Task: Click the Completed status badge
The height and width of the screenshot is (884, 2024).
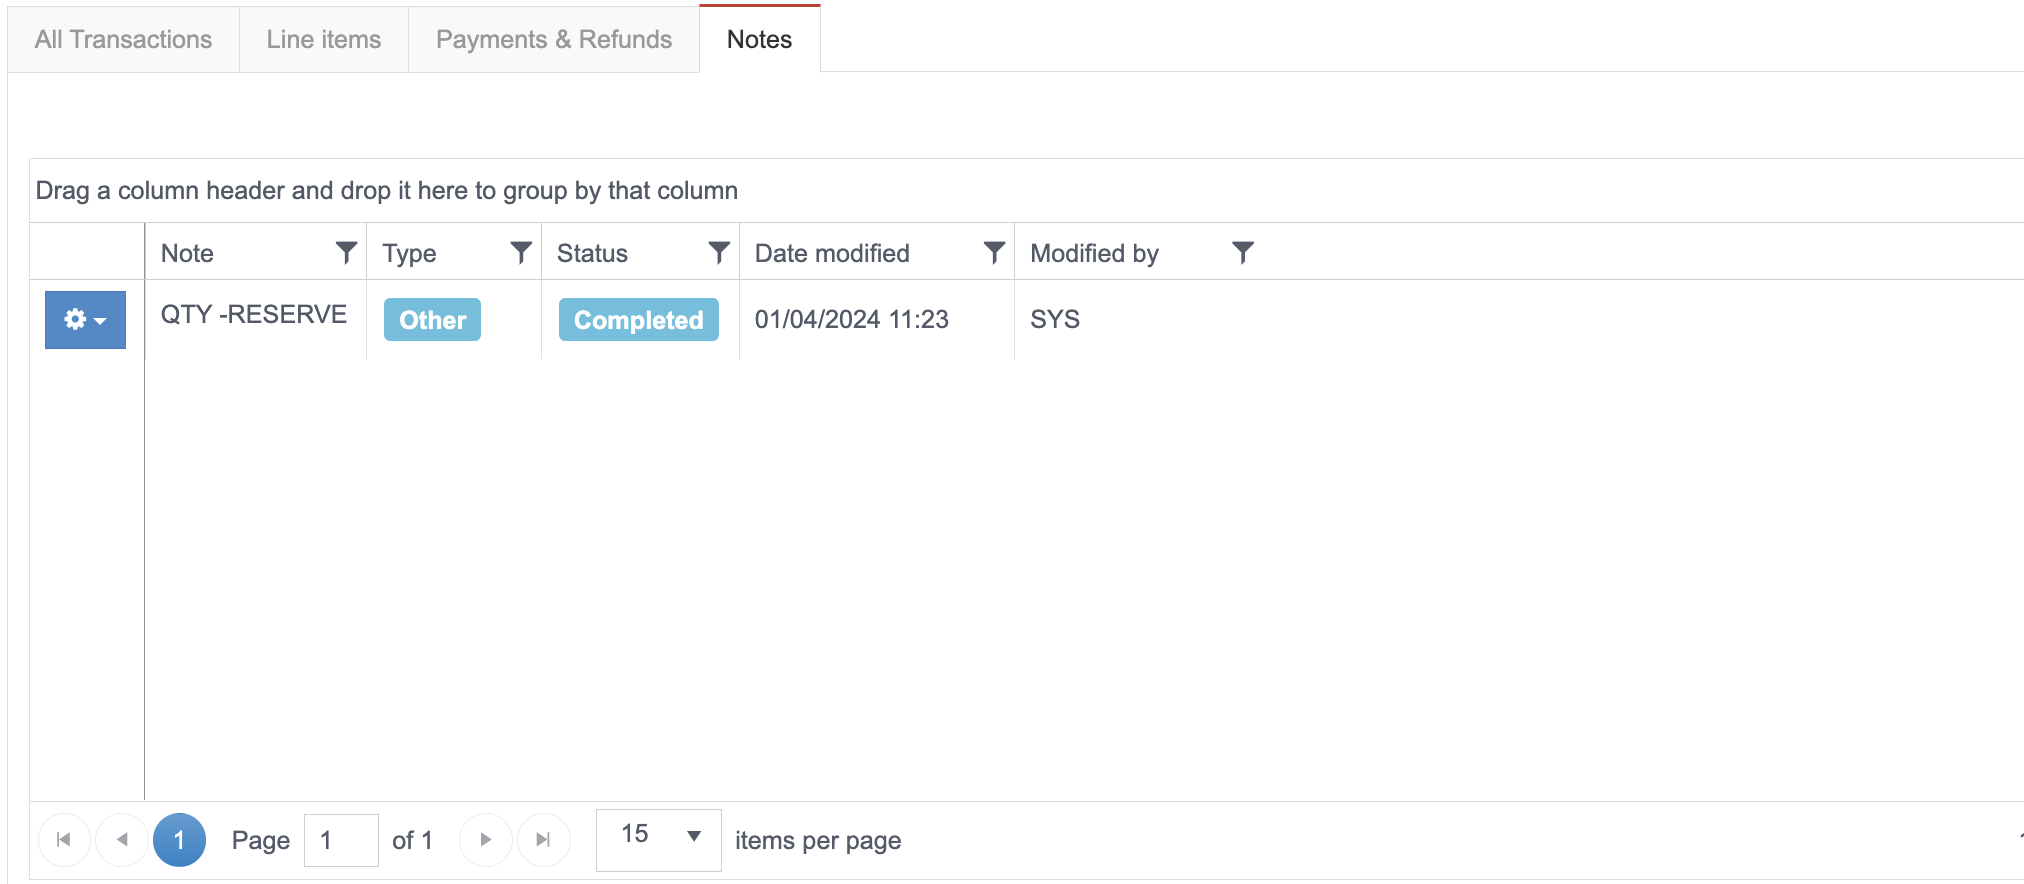Action: coord(638,320)
